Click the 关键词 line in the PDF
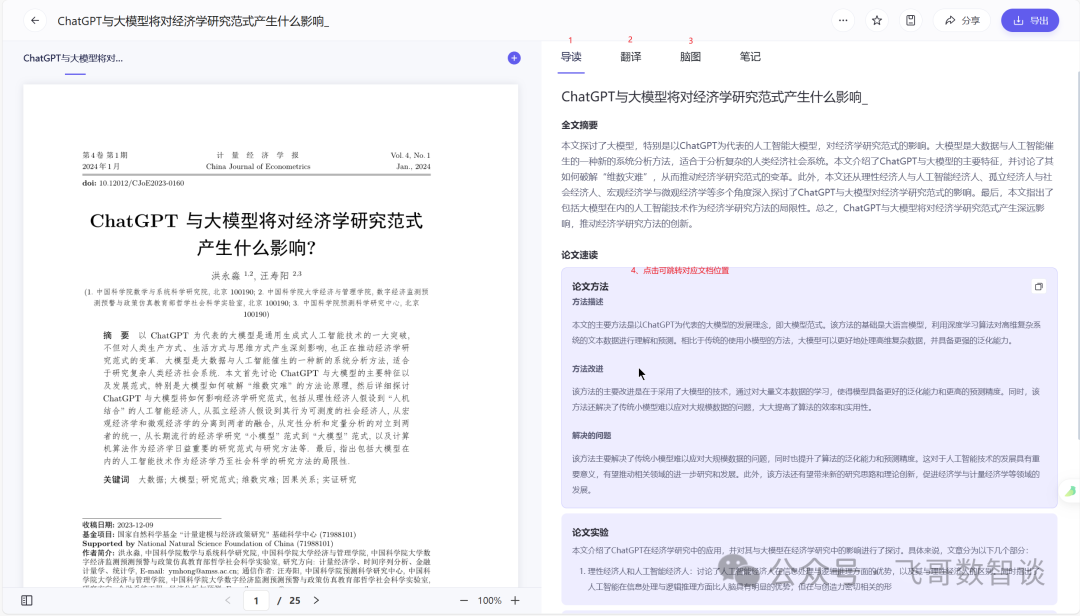1080x616 pixels. pos(229,480)
